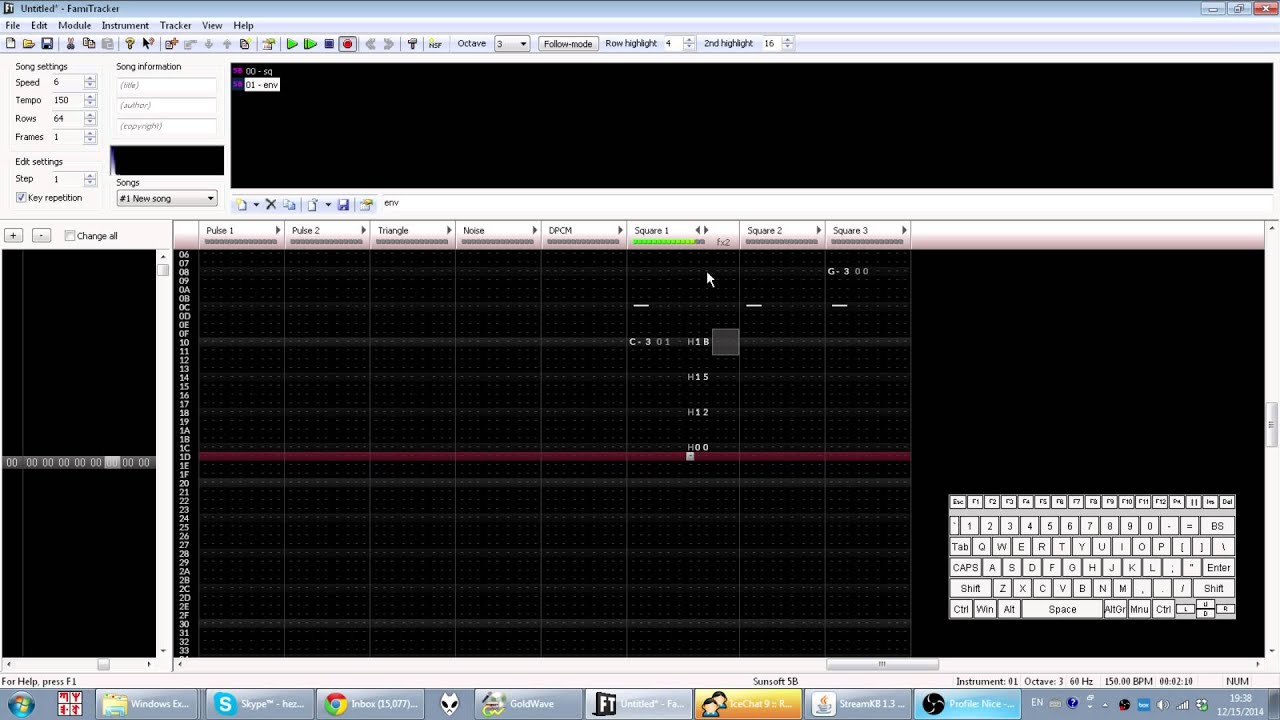
Task: Load instrument from file icon
Action: [x=312, y=204]
